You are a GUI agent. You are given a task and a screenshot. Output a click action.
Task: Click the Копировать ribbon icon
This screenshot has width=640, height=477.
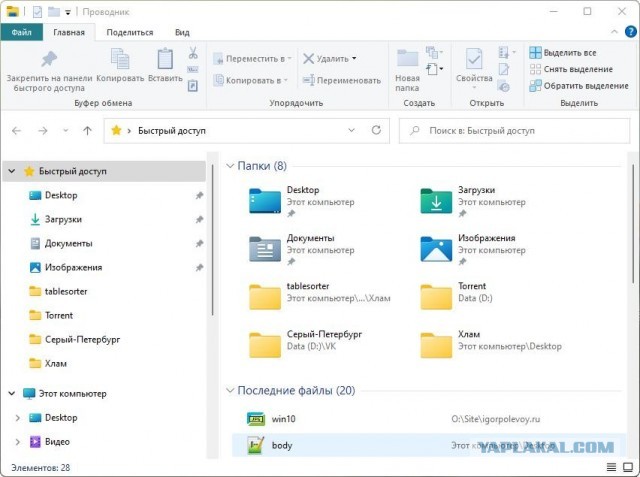click(x=120, y=59)
